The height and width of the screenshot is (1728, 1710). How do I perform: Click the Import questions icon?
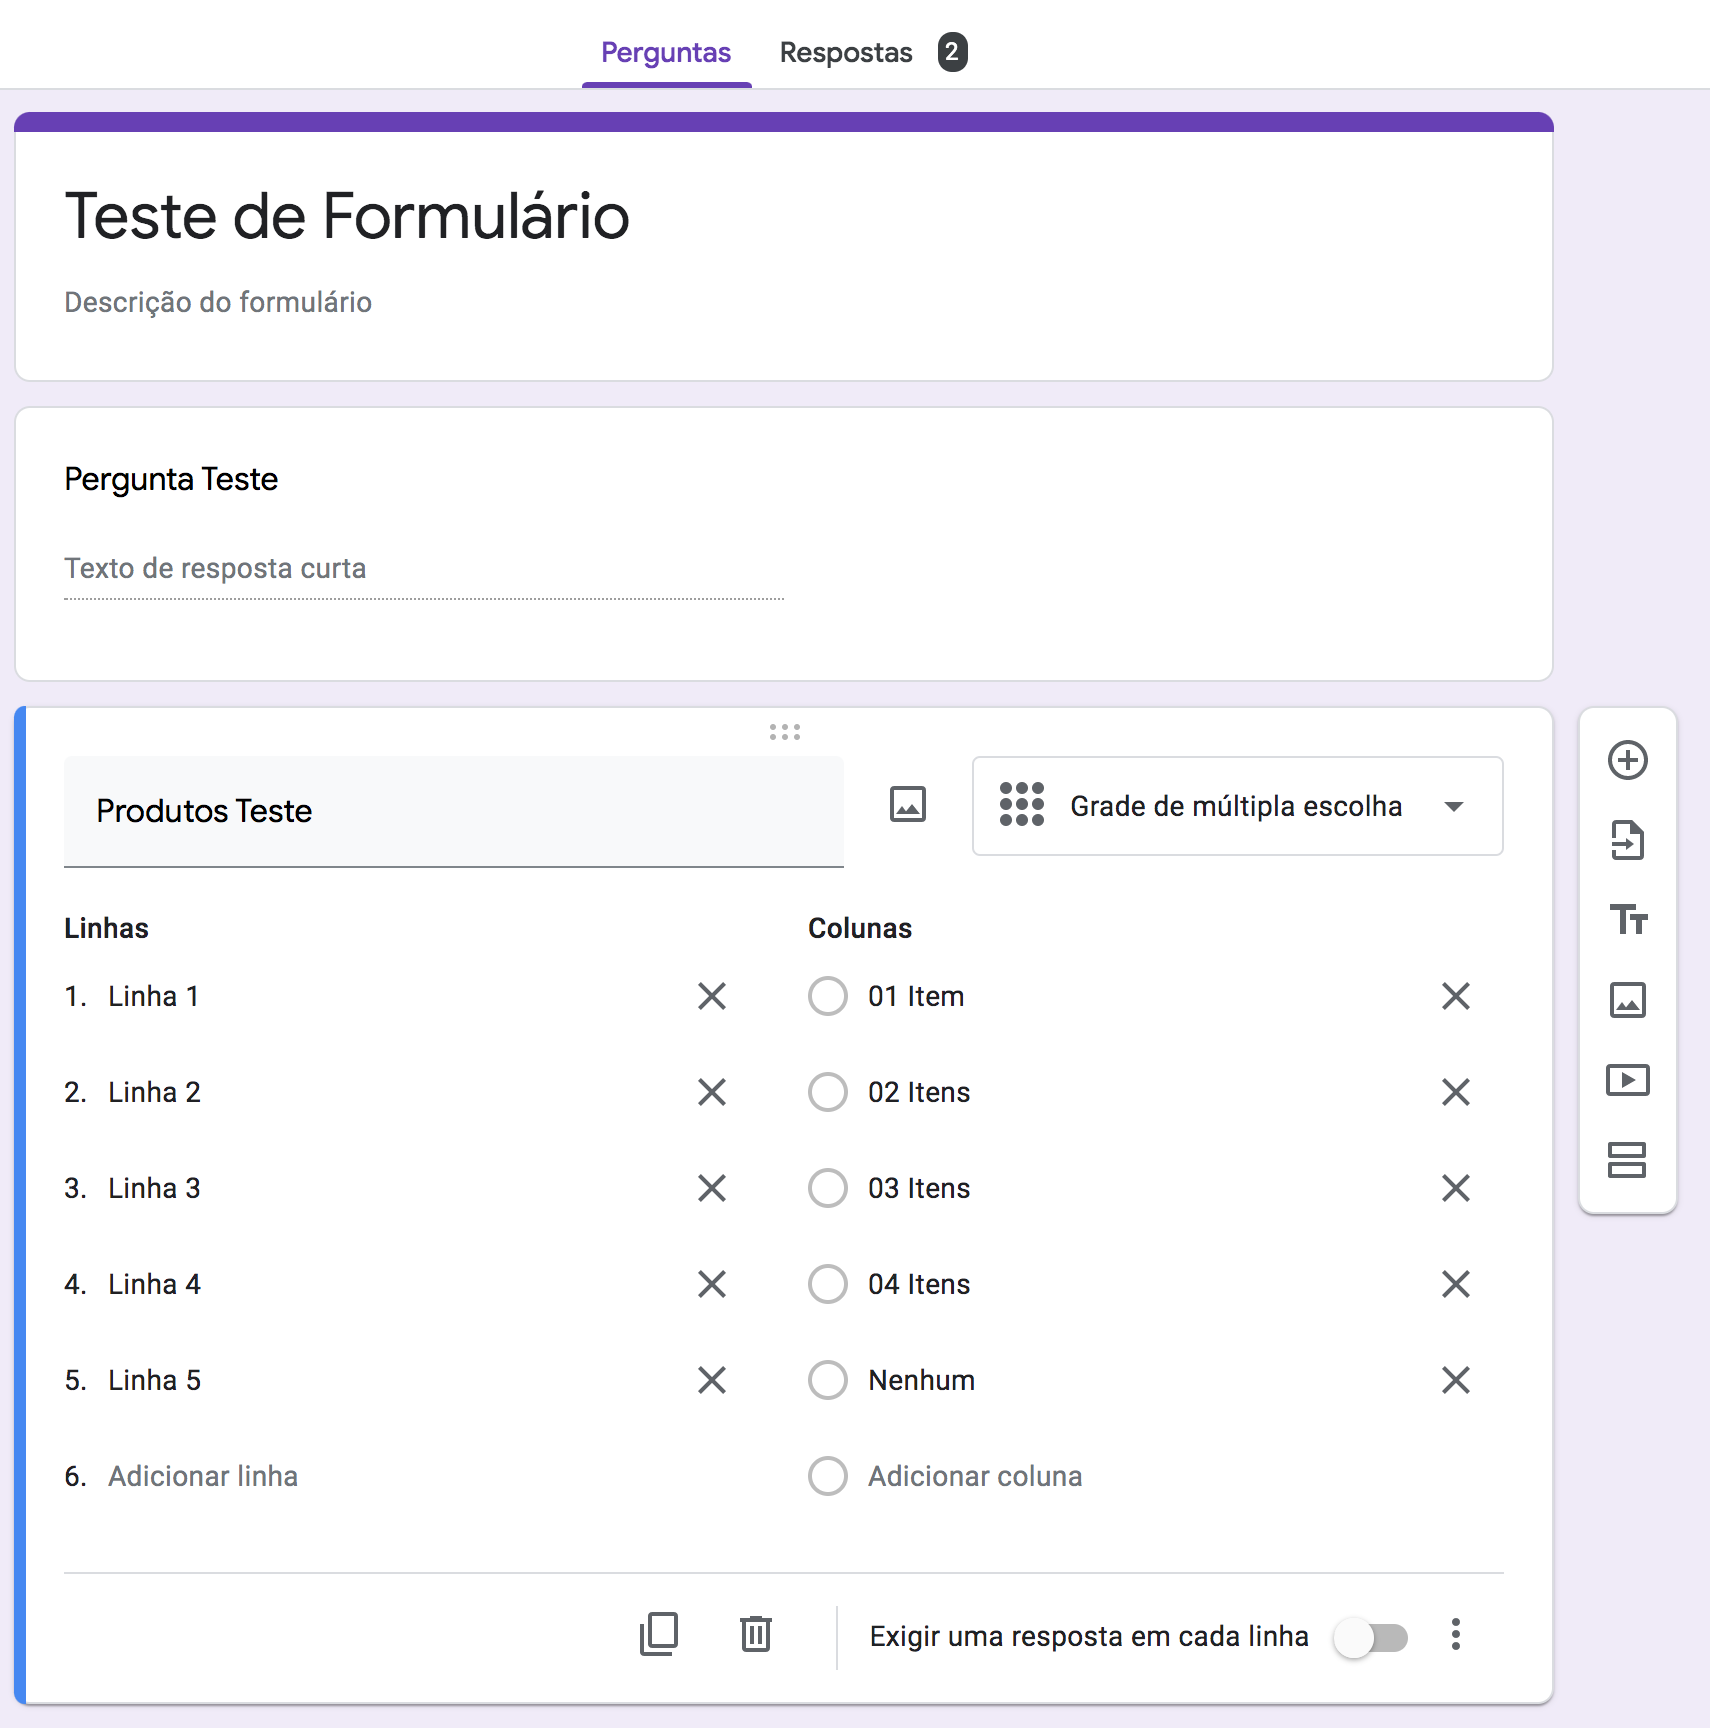pyautogui.click(x=1627, y=840)
